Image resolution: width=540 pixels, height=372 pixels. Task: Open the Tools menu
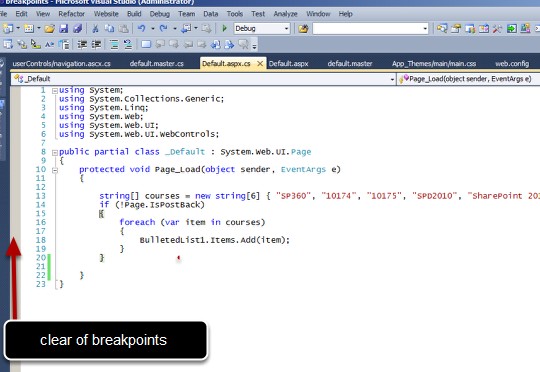click(235, 14)
